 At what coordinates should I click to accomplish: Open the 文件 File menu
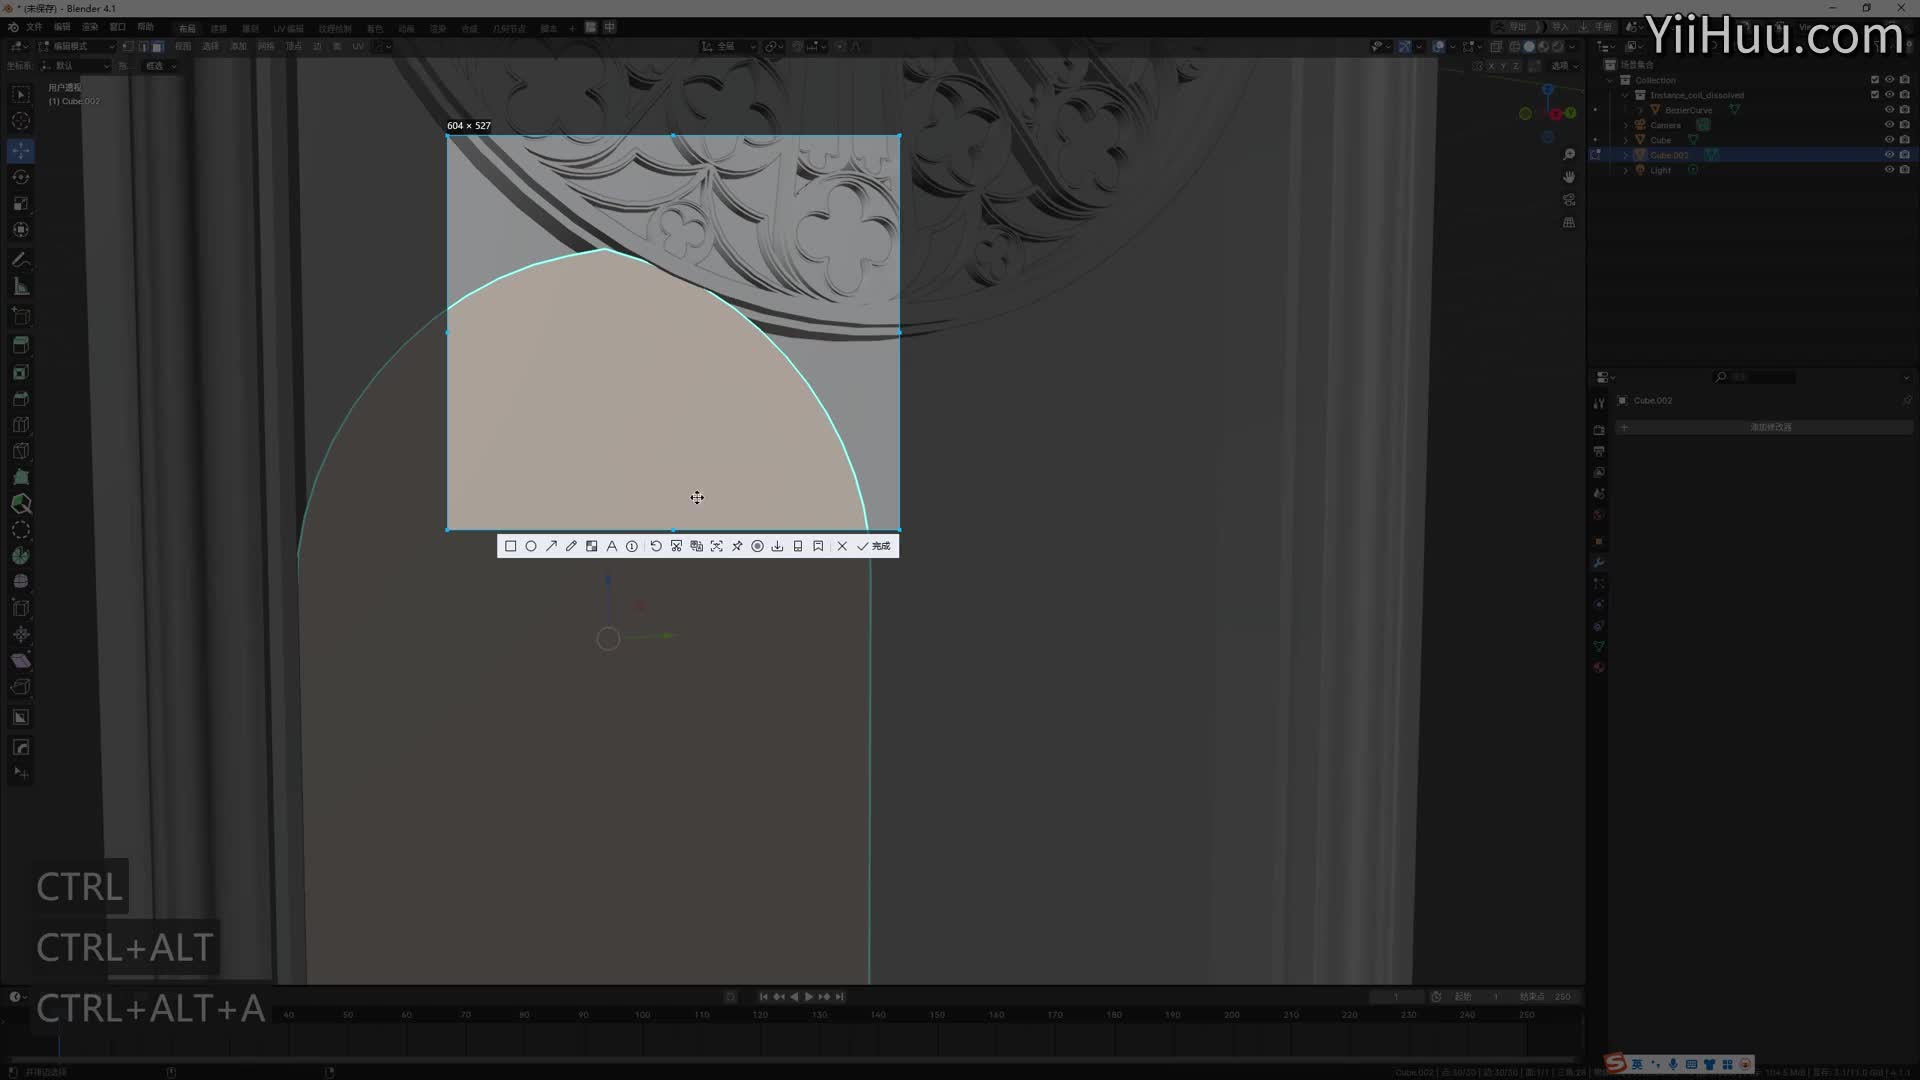point(34,27)
